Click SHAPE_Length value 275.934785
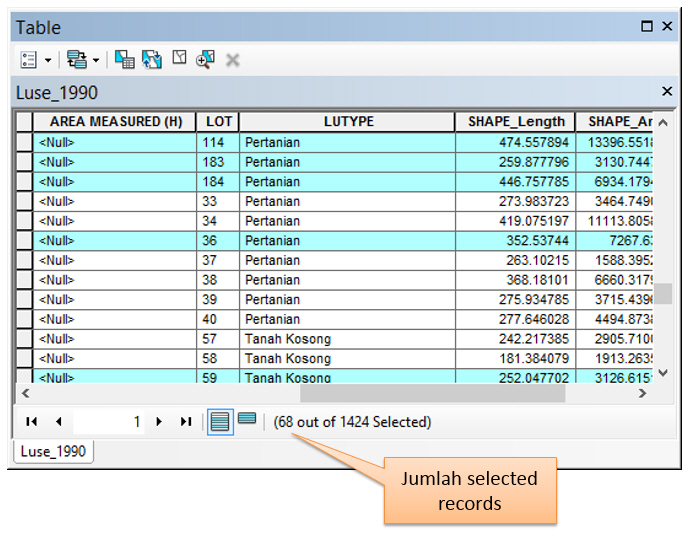The width and height of the screenshot is (699, 539). coord(534,299)
